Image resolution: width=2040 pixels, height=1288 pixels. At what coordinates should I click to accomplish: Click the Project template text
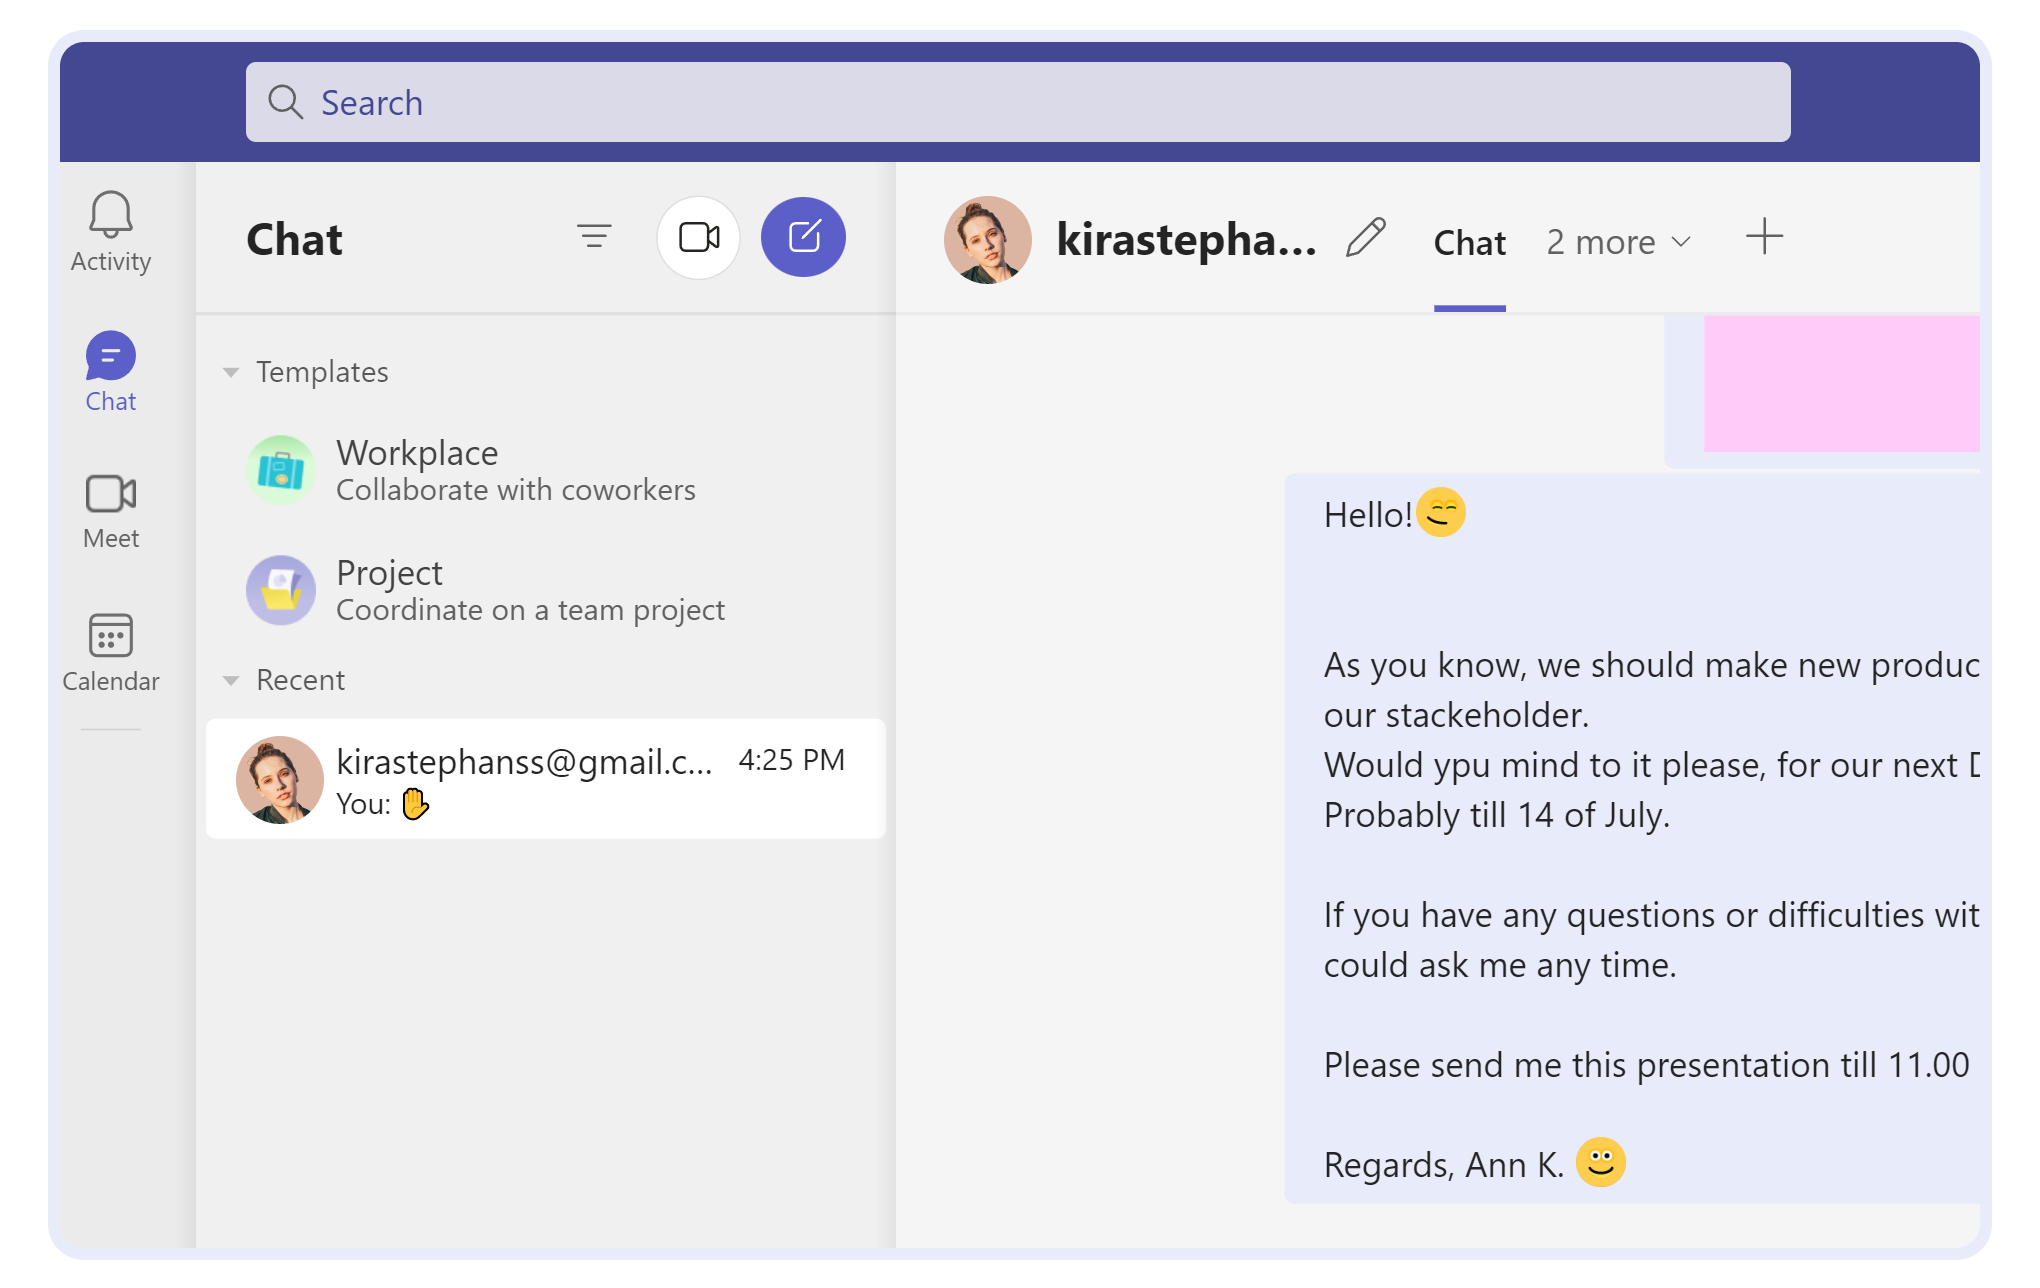pos(389,573)
